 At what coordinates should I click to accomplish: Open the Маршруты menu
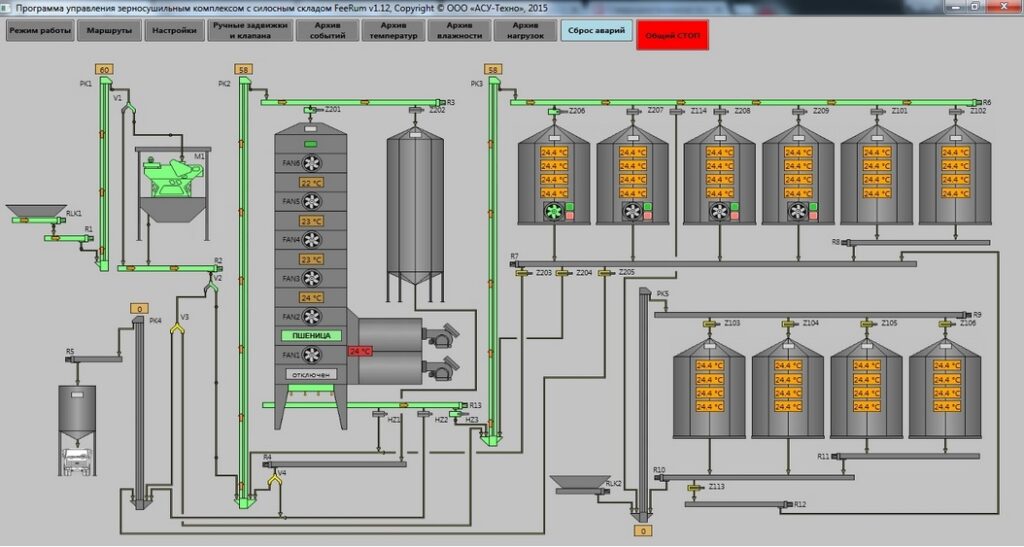click(x=109, y=31)
